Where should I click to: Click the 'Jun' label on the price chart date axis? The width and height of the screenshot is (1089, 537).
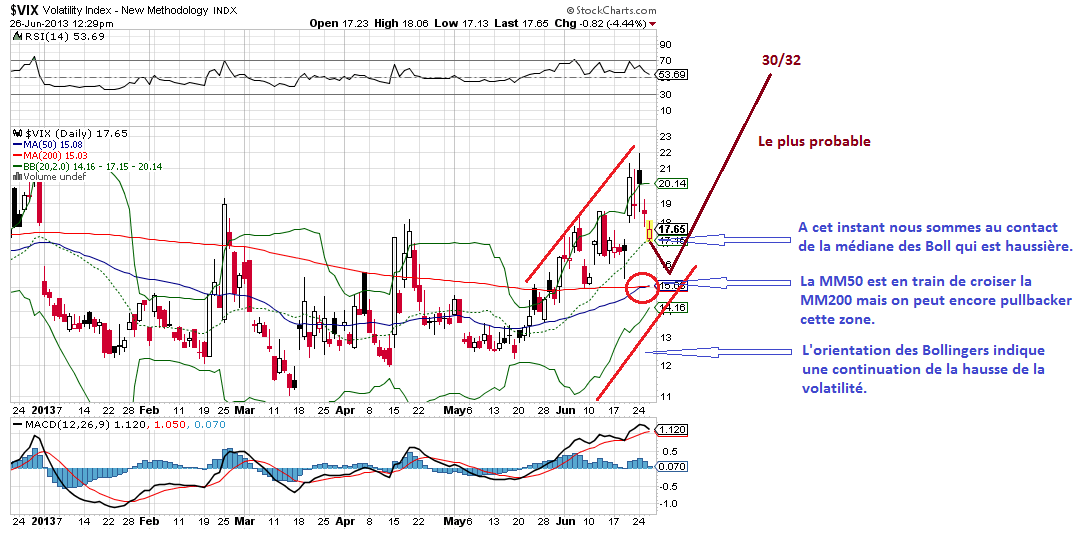(x=567, y=410)
